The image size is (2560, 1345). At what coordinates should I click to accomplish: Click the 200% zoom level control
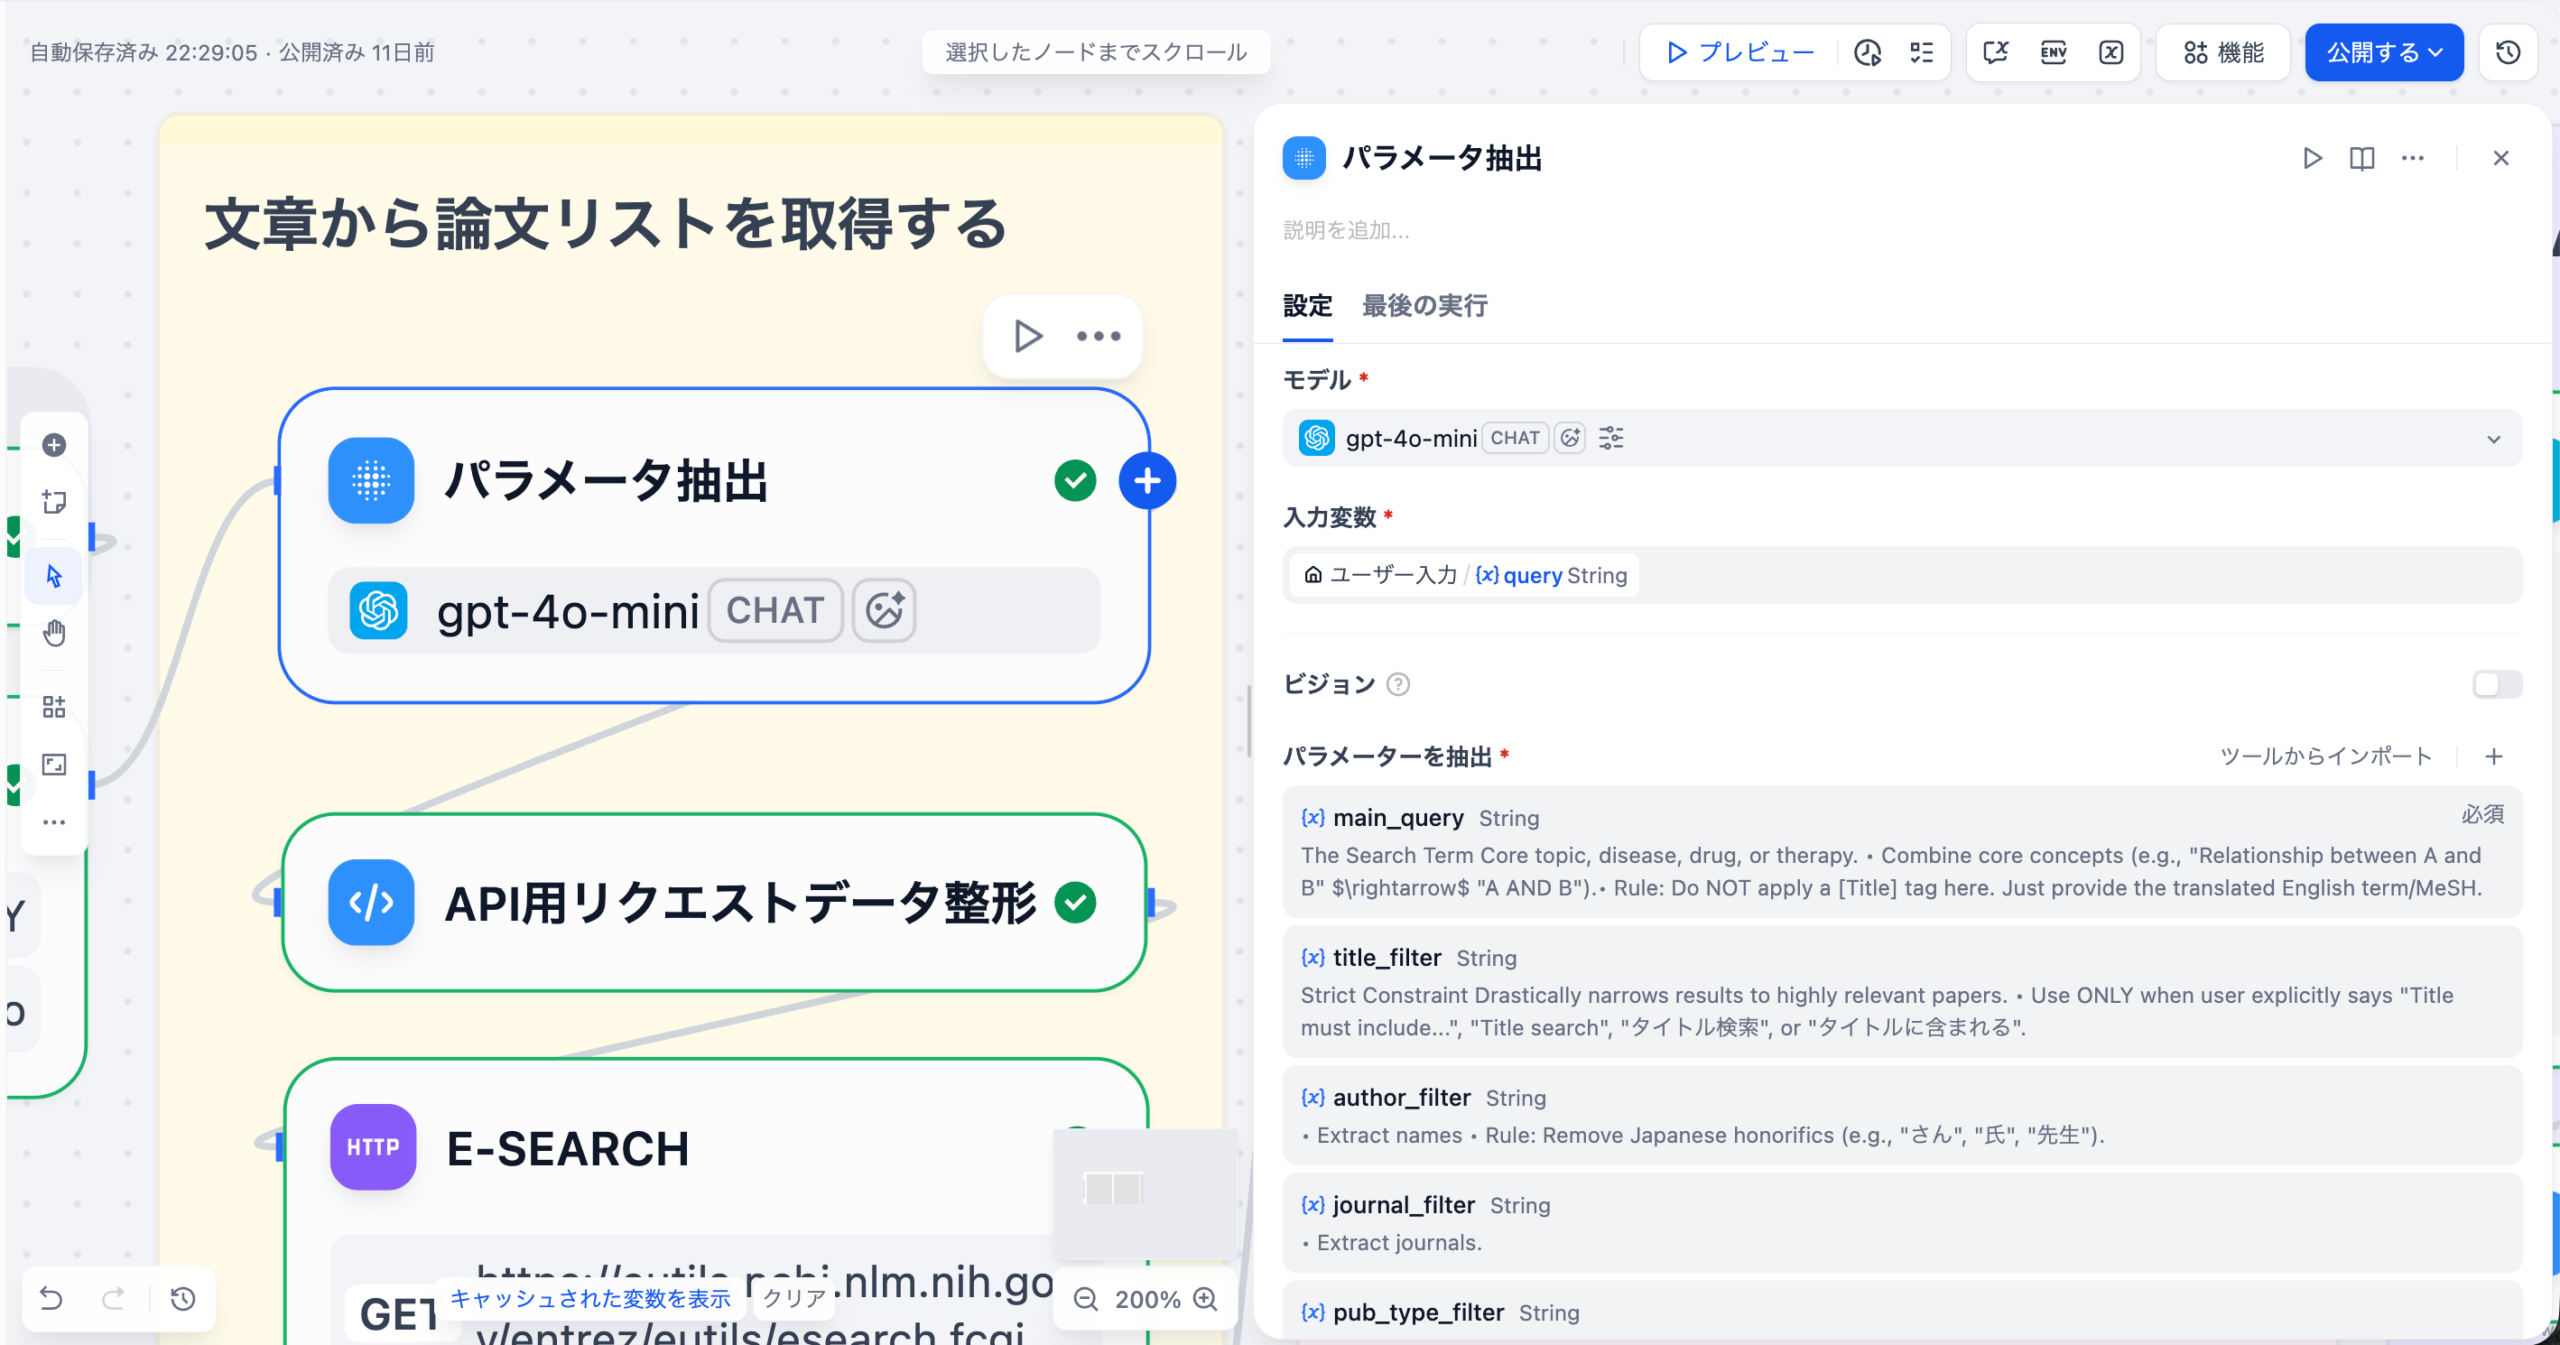pyautogui.click(x=1147, y=1299)
